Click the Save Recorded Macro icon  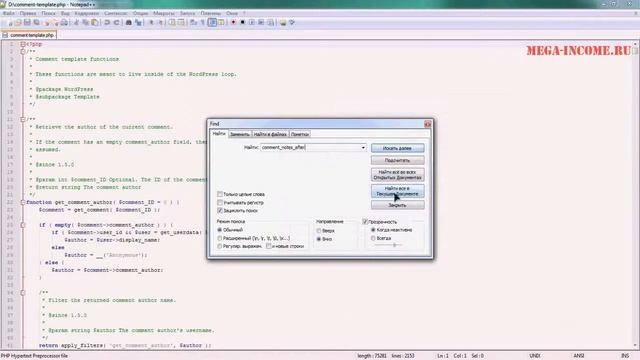point(270,23)
